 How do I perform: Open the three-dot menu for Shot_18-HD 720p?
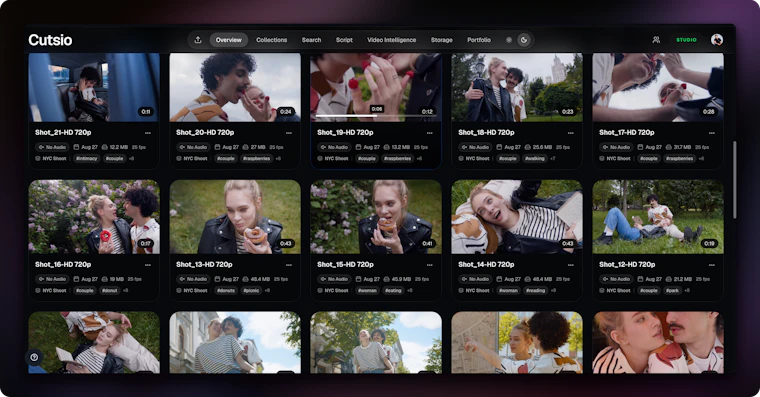coord(570,133)
